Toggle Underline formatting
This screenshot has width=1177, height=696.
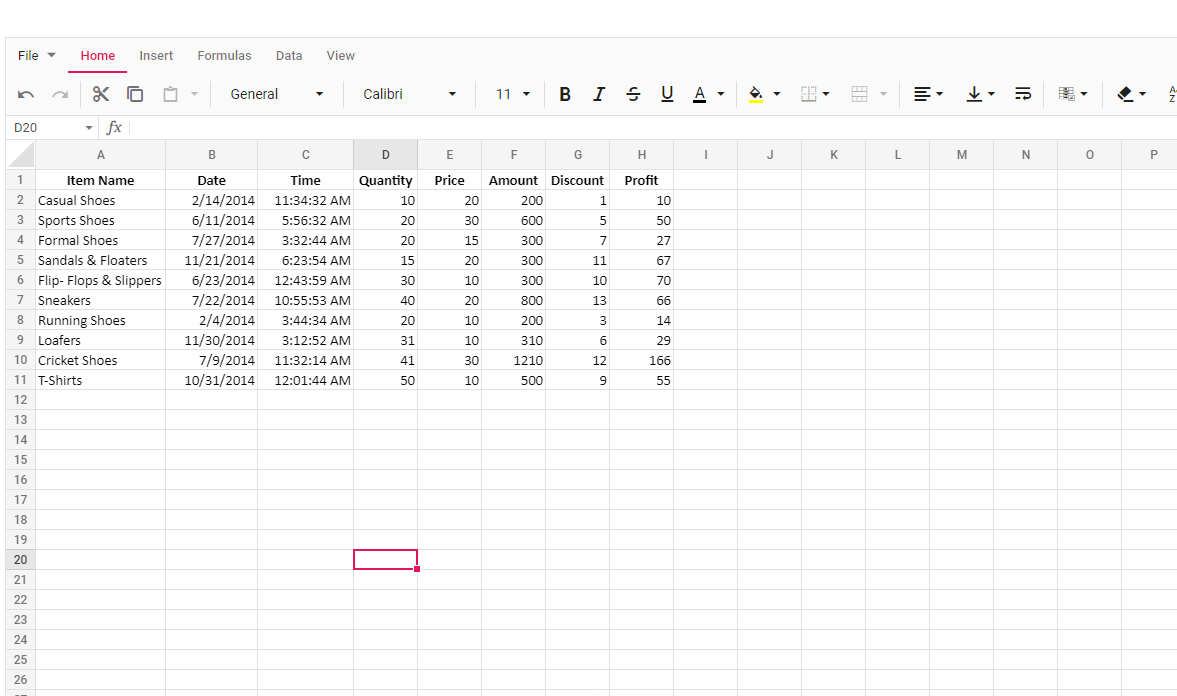(667, 94)
